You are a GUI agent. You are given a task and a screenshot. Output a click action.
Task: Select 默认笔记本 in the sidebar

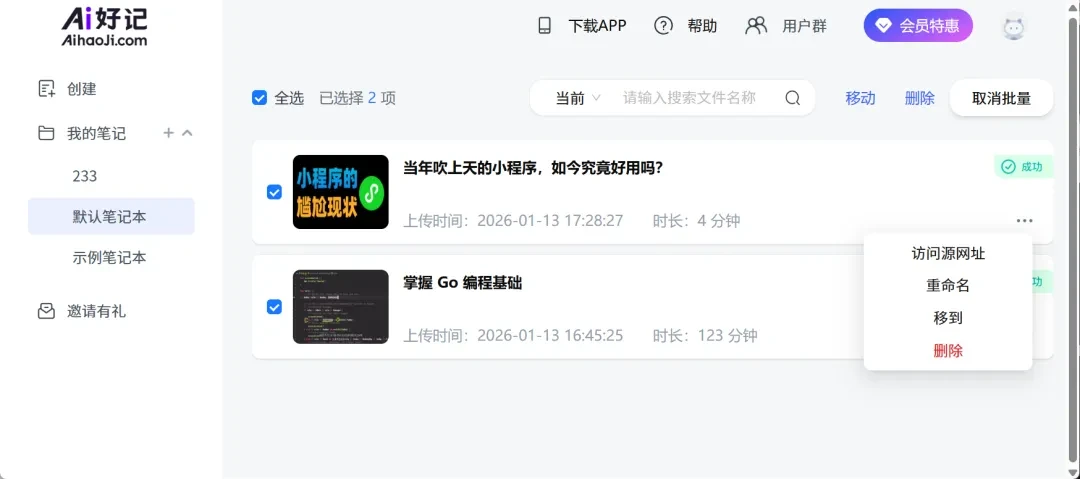[x=111, y=216]
